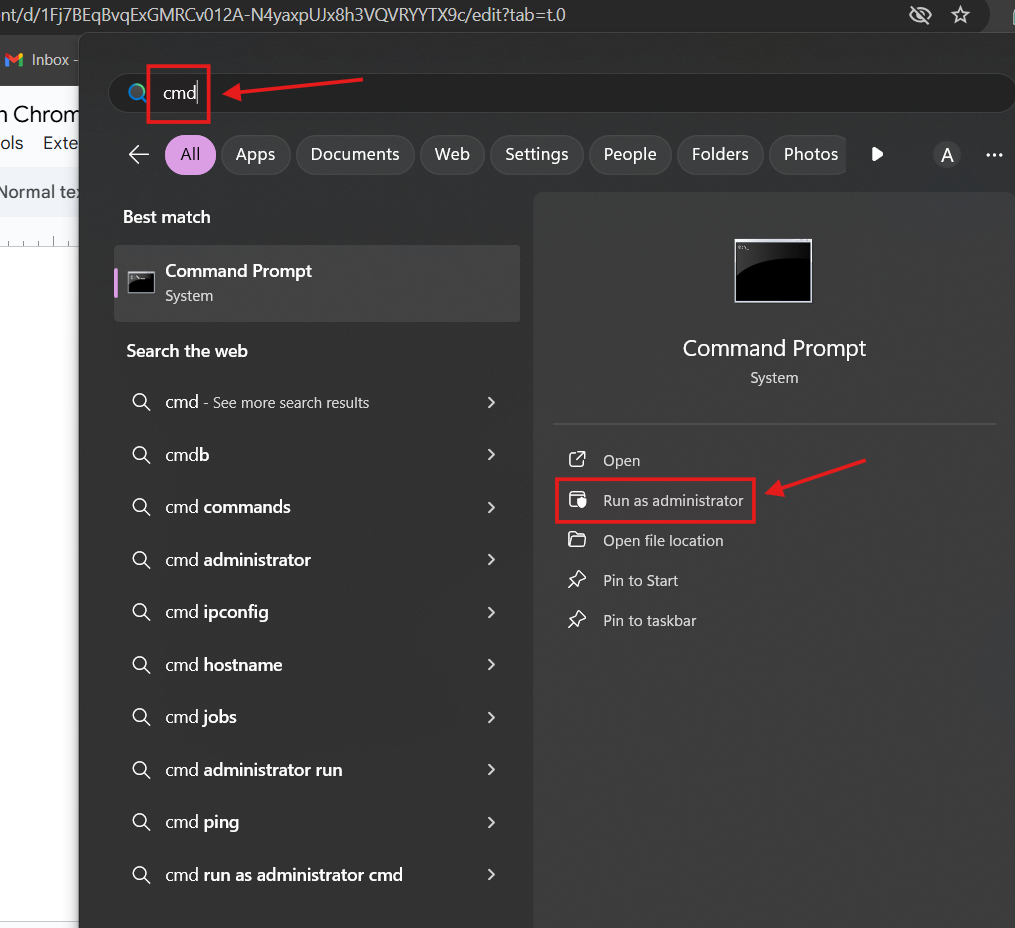Click the search icon beside cmdb
Viewport: 1015px width, 928px height.
pyautogui.click(x=141, y=454)
